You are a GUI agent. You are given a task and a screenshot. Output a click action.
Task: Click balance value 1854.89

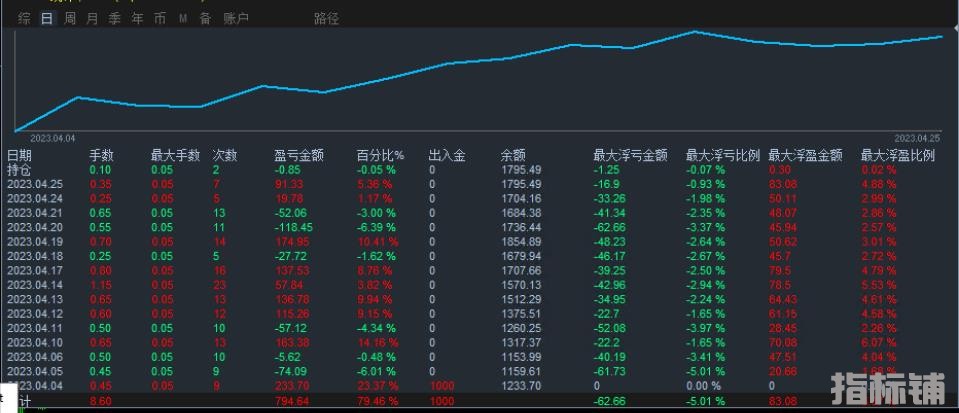pos(521,241)
